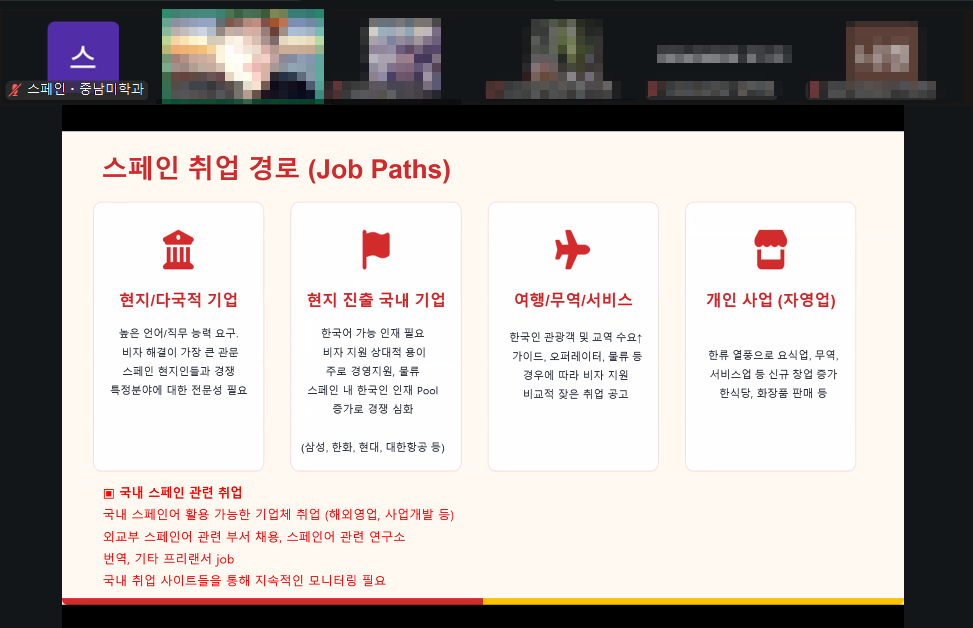The width and height of the screenshot is (973, 628).
Task: Click the red flag icon
Action: point(376,249)
